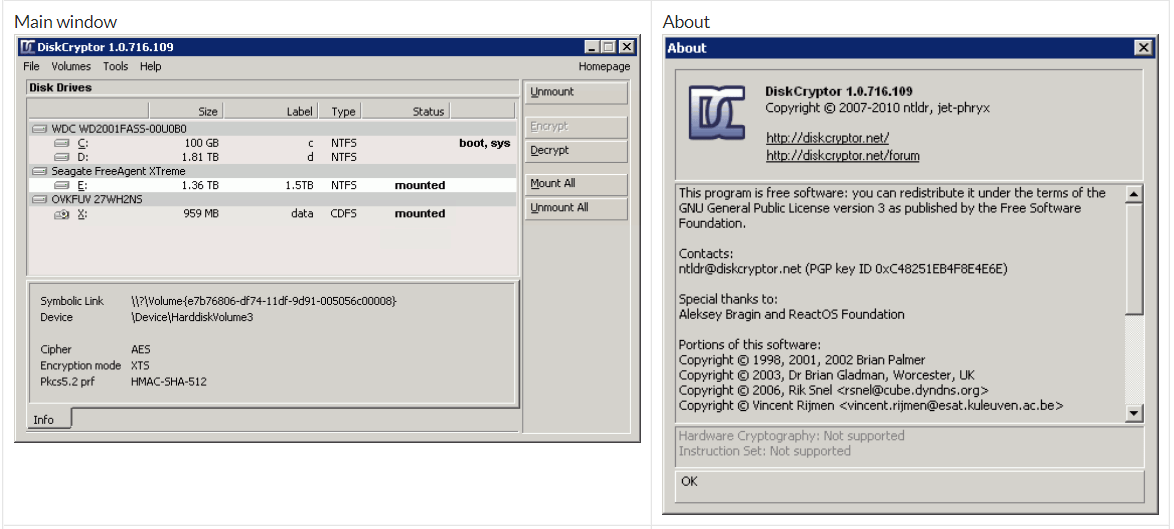Click the 959 MB size cell

click(x=201, y=214)
